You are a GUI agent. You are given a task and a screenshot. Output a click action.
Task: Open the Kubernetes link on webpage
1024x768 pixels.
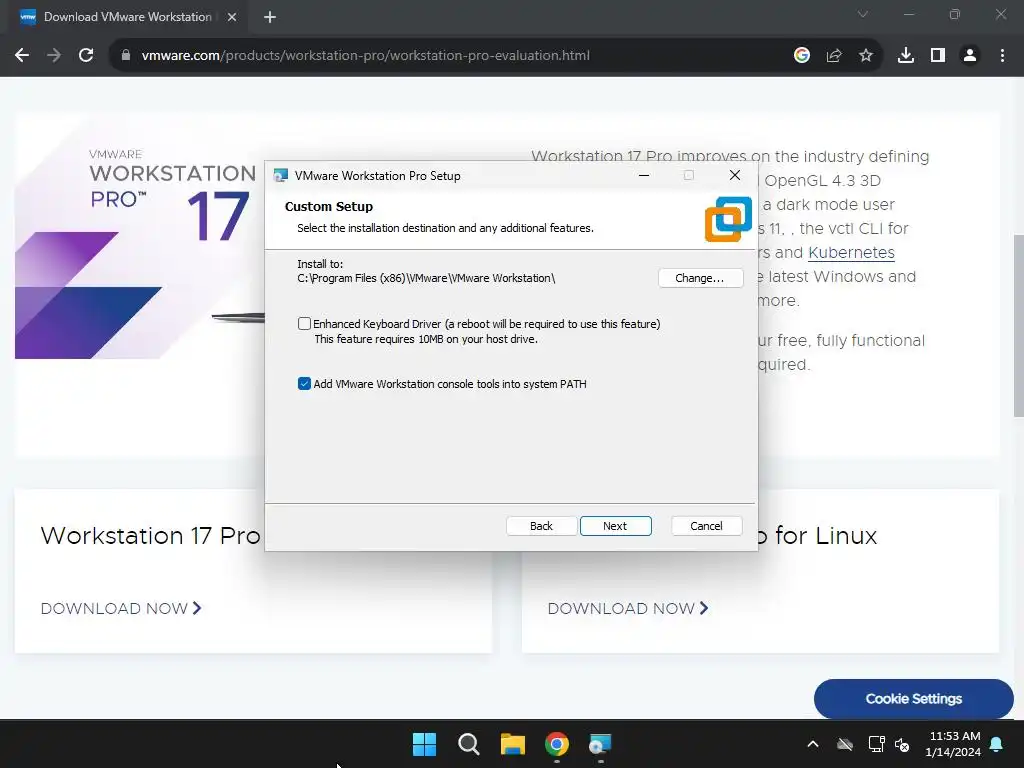click(x=851, y=252)
